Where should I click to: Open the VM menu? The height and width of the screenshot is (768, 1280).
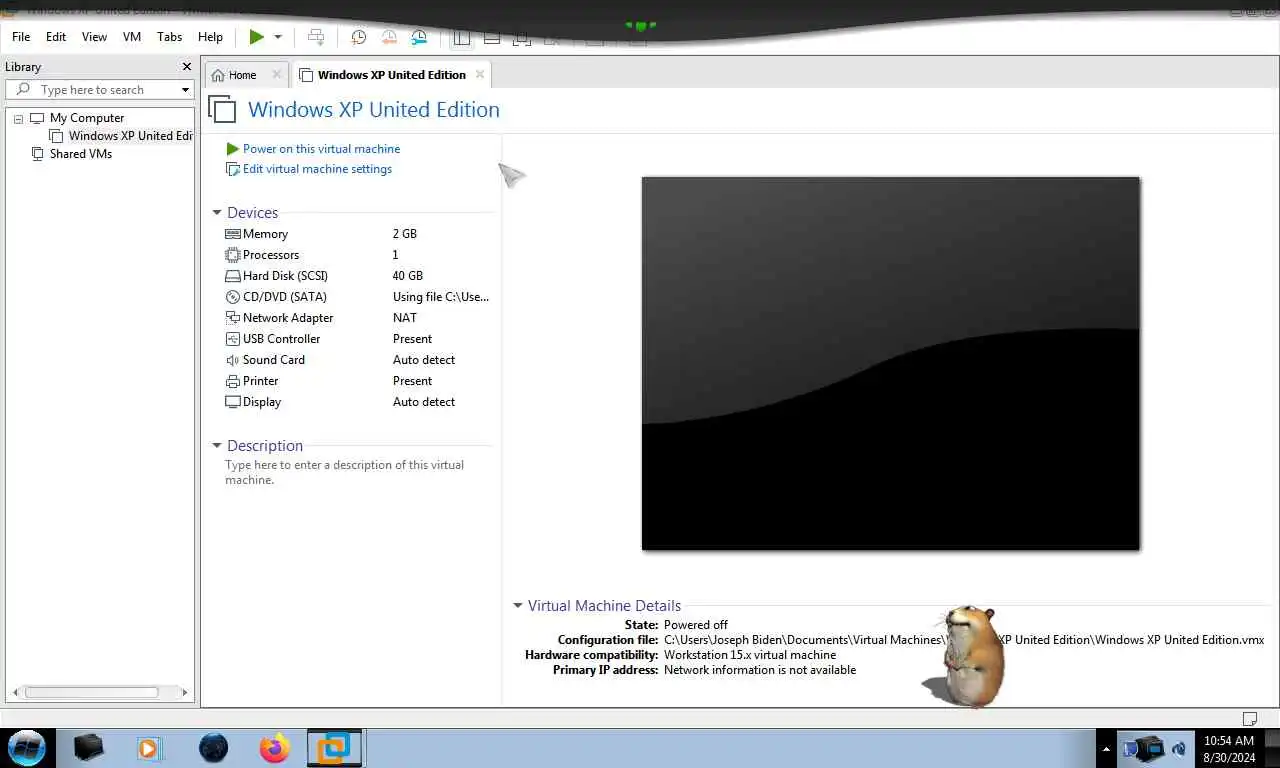point(132,37)
